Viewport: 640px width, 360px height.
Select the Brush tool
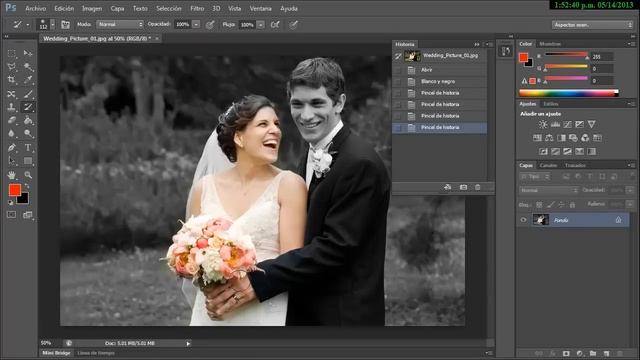[28, 93]
